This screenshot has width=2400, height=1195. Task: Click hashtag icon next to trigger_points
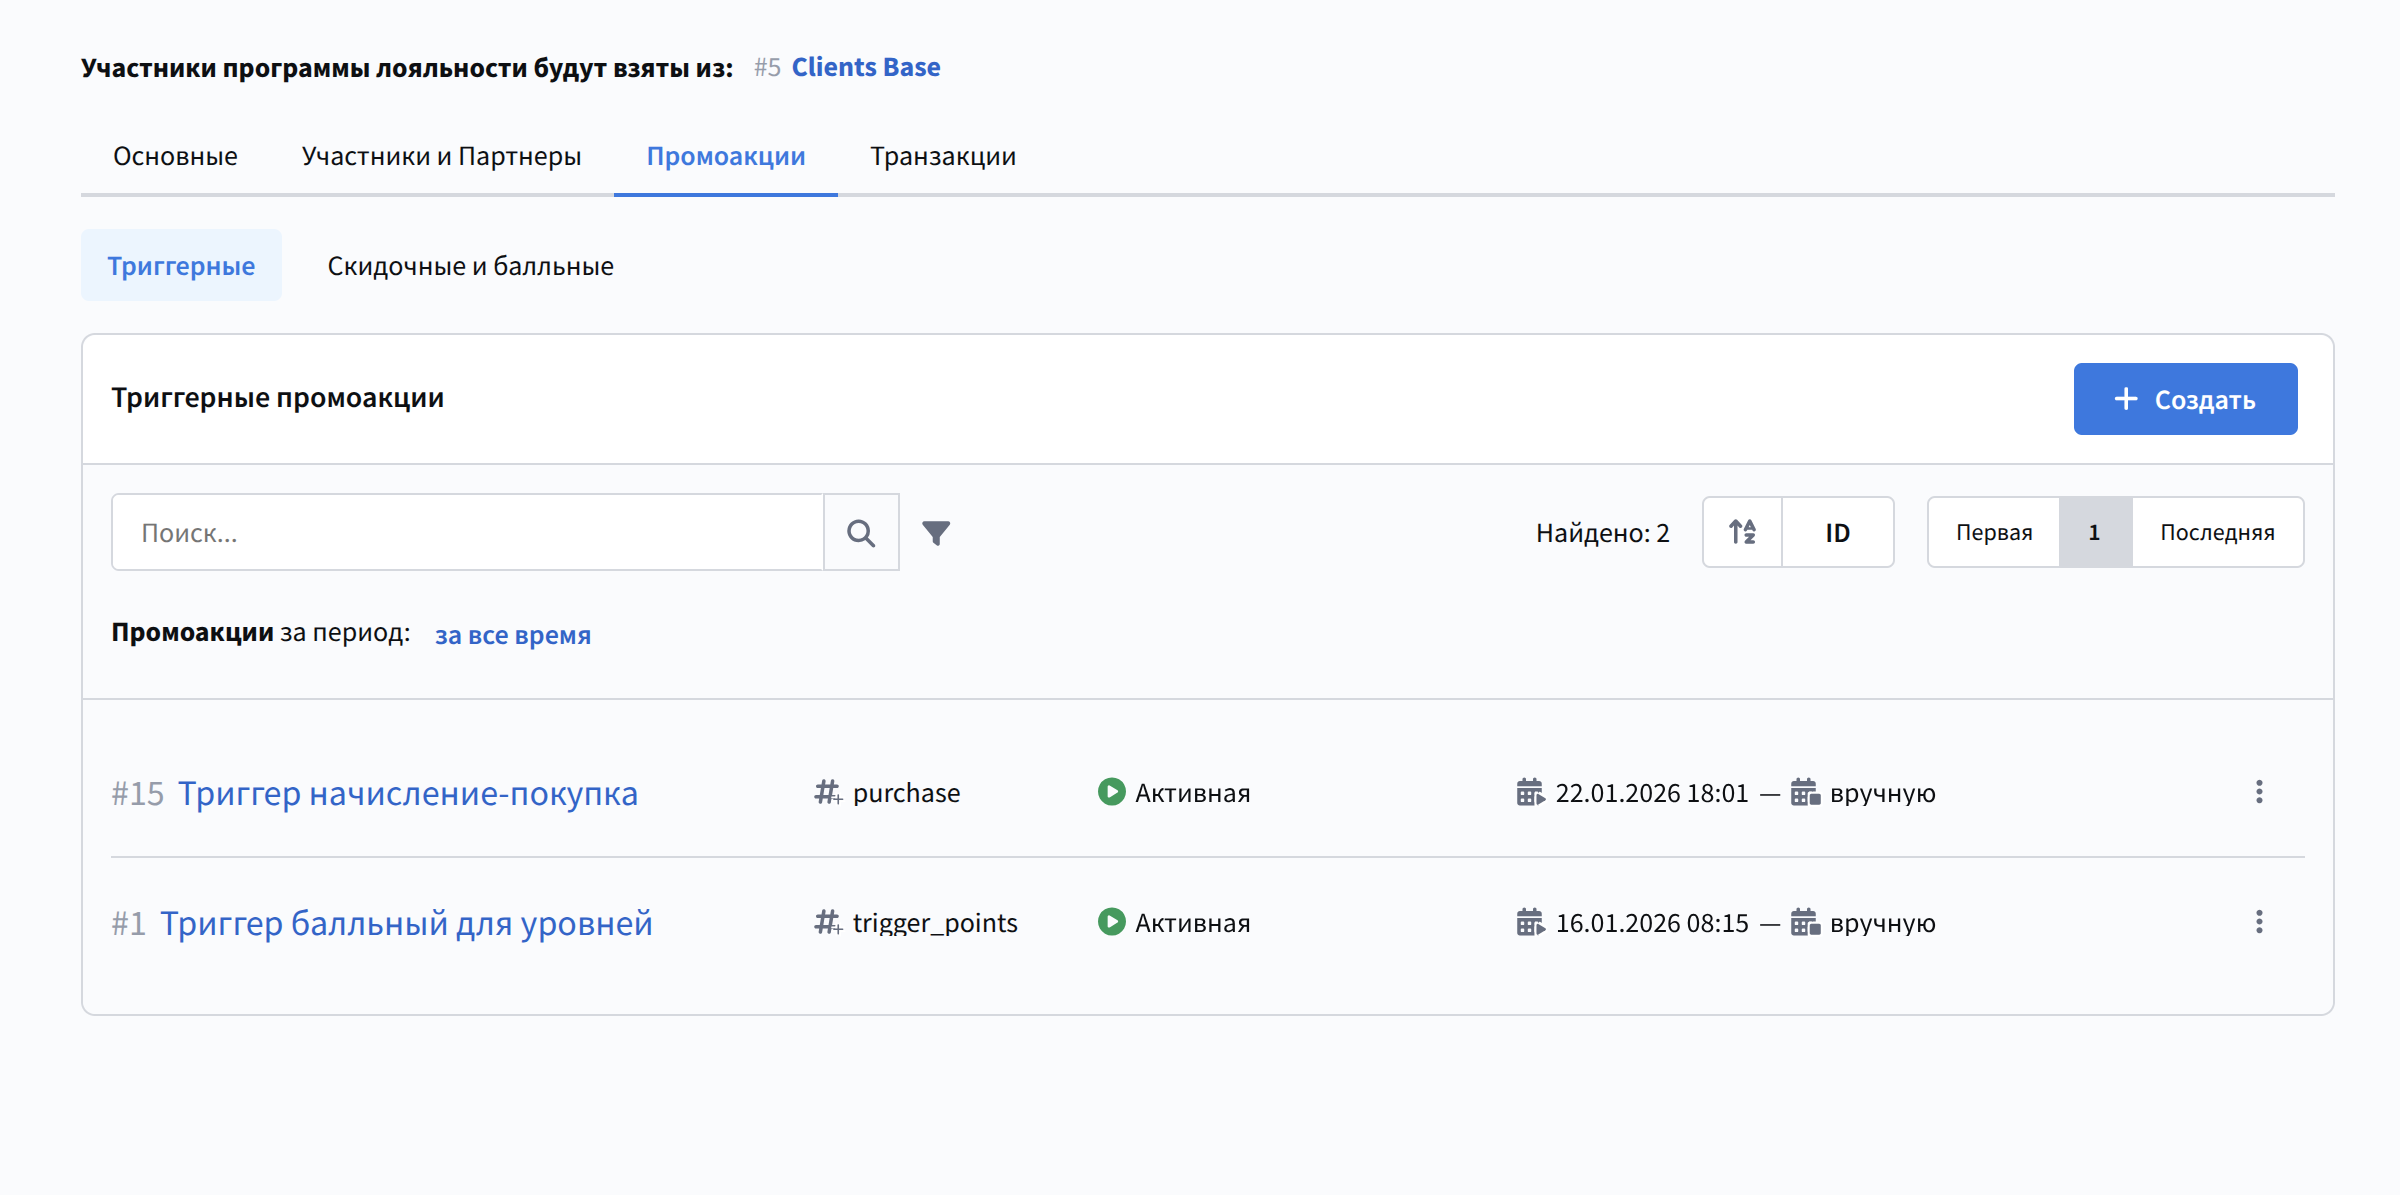tap(828, 923)
